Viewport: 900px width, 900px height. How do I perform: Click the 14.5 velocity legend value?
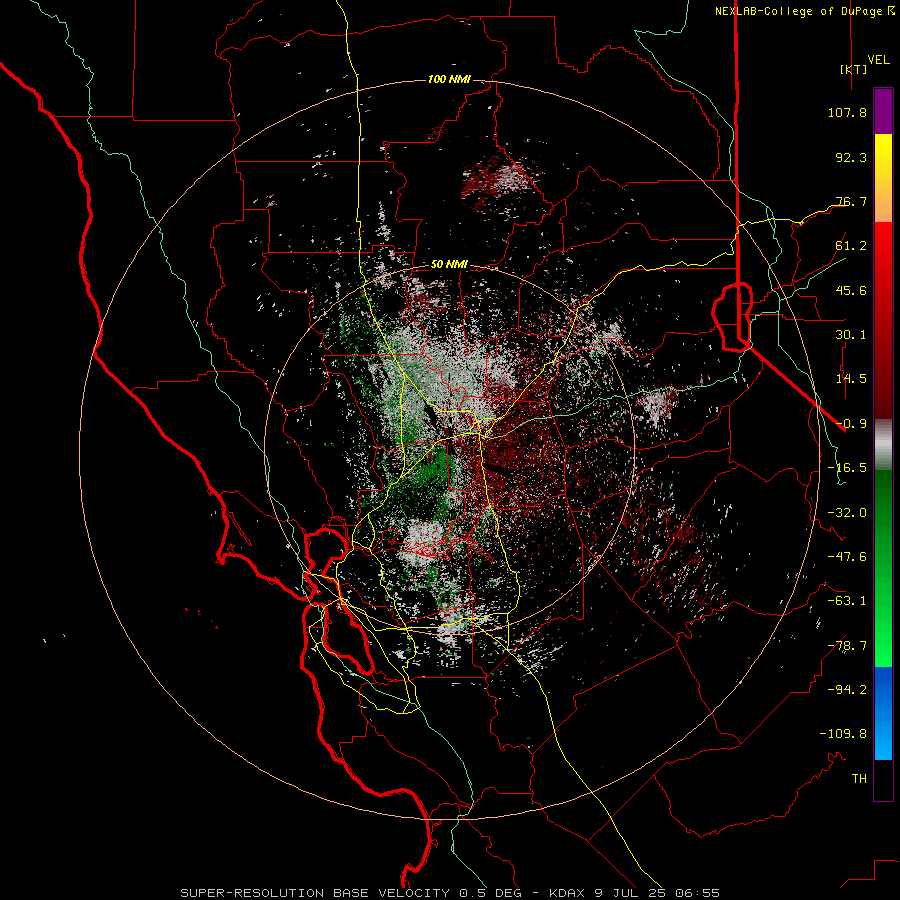[851, 379]
